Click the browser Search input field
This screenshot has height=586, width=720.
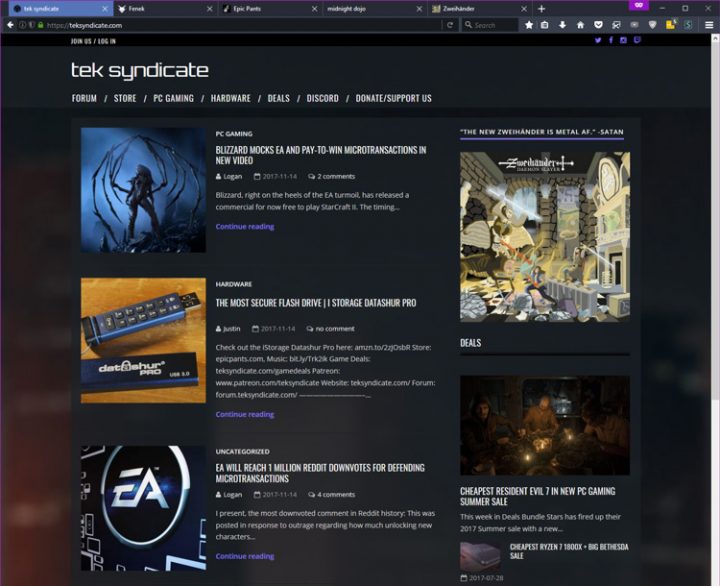click(490, 25)
